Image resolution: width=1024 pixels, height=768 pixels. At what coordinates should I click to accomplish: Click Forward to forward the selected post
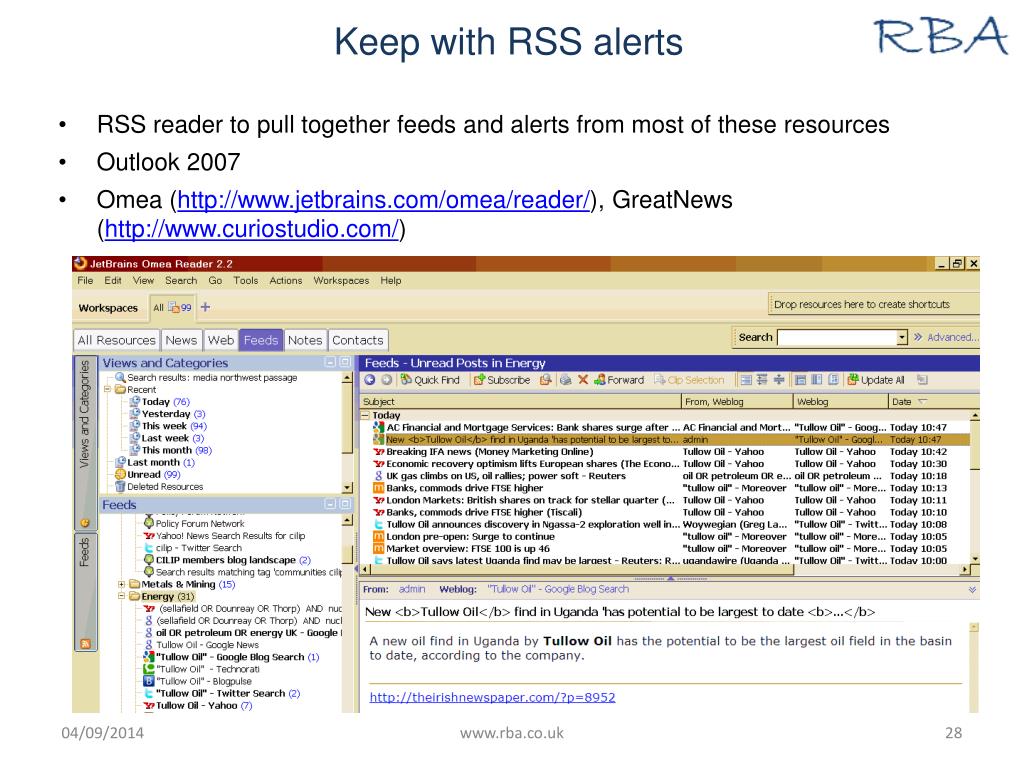point(618,379)
